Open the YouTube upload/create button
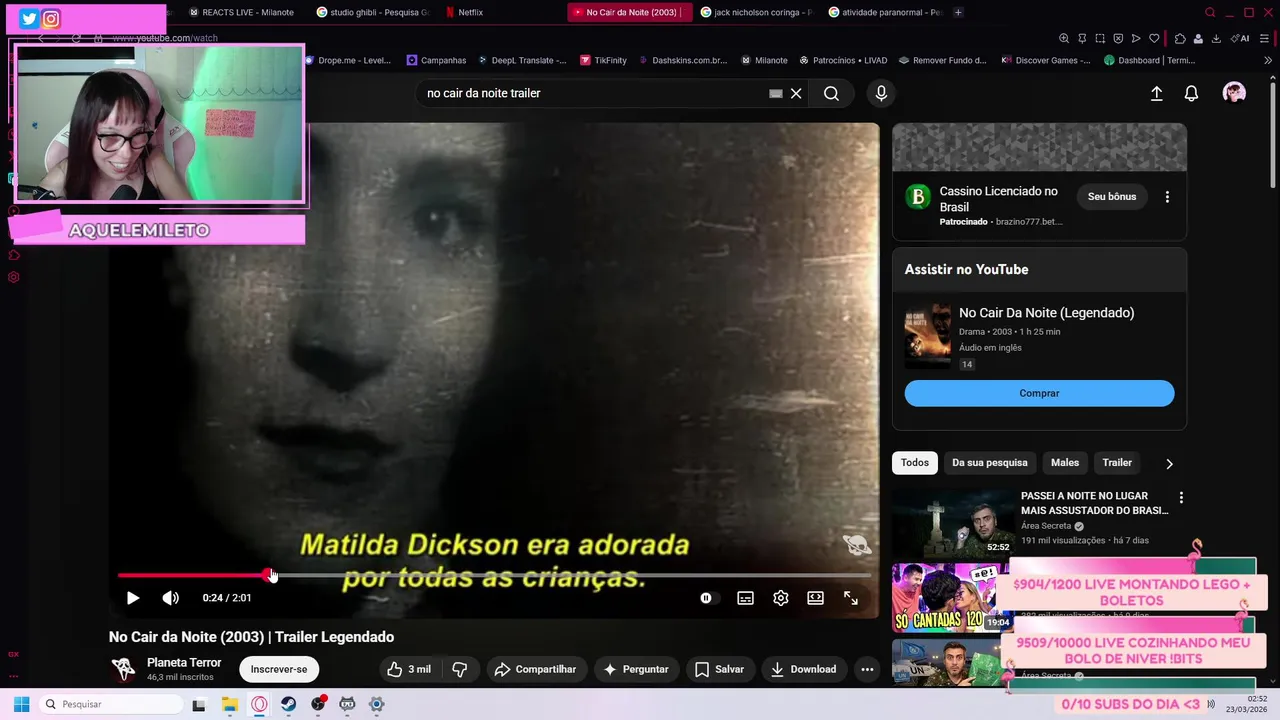This screenshot has width=1280, height=720. point(1156,93)
